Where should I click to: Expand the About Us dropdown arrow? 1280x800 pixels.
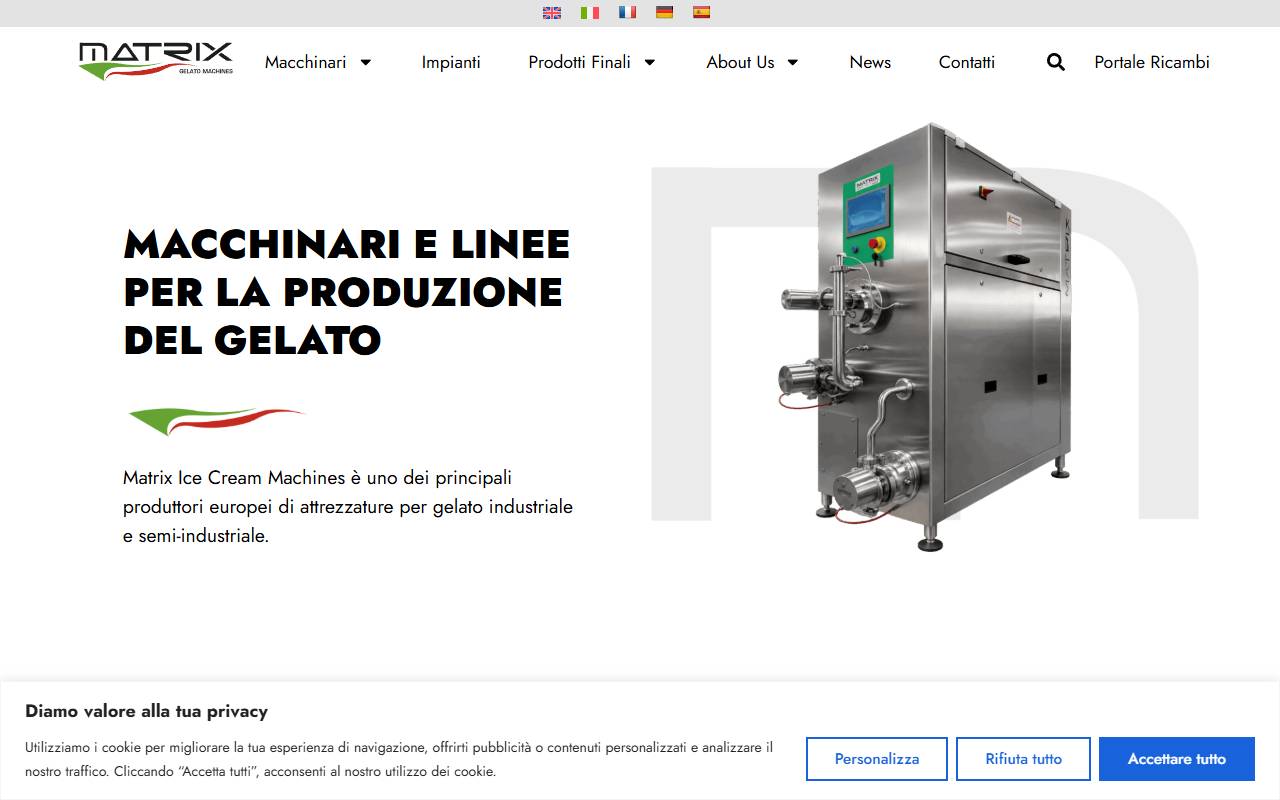pyautogui.click(x=793, y=62)
